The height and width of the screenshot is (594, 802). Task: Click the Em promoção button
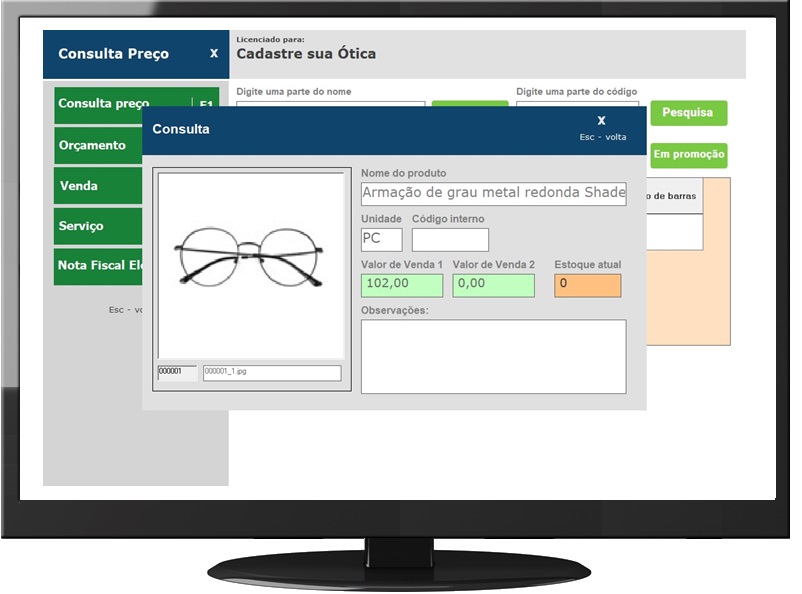pos(689,155)
